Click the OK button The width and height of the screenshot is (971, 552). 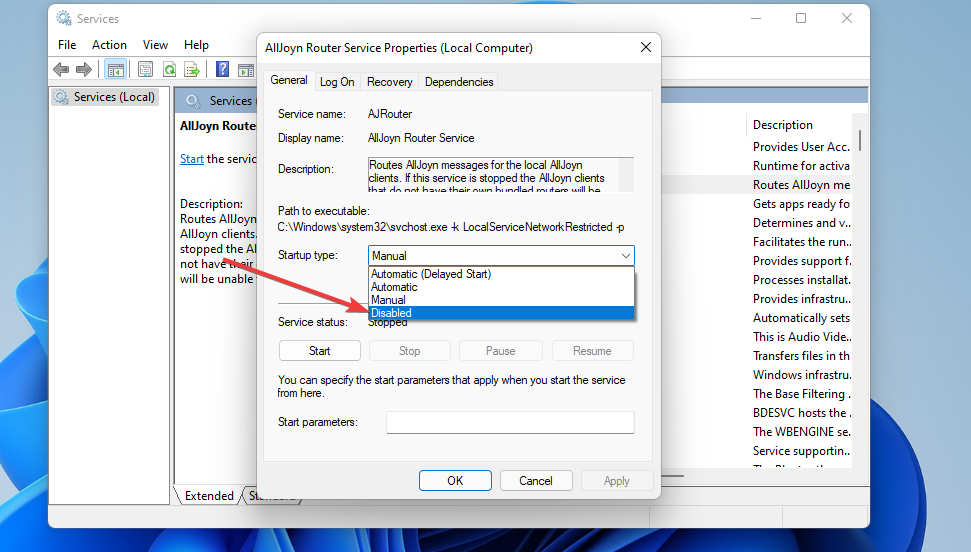[x=455, y=481]
